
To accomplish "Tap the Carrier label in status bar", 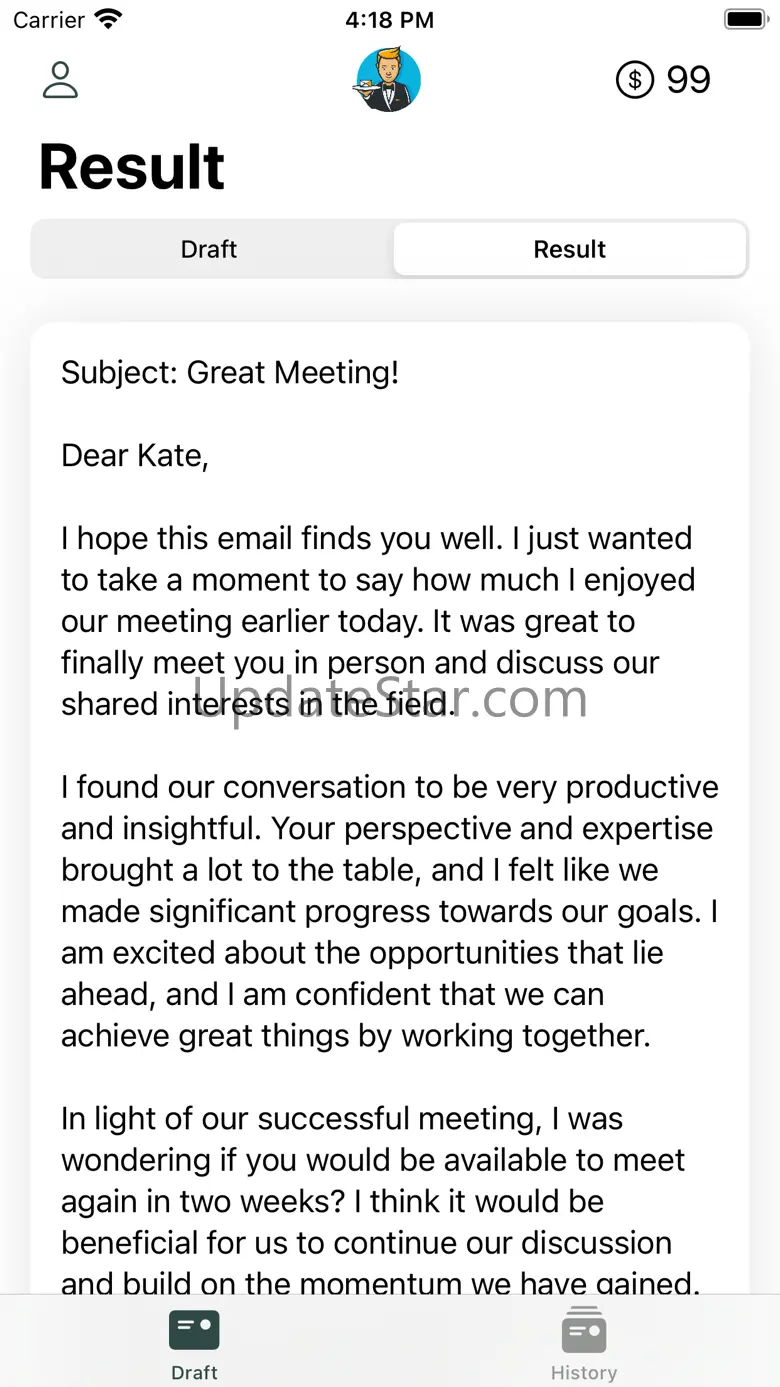I will [48, 19].
